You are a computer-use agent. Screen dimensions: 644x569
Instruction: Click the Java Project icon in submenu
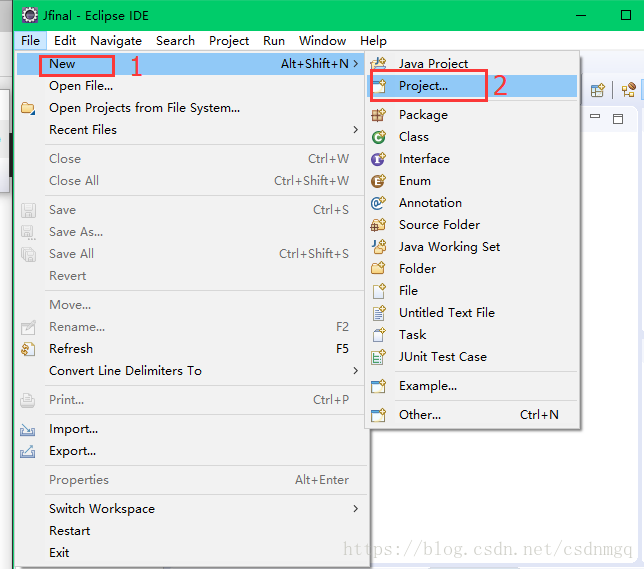[x=378, y=64]
